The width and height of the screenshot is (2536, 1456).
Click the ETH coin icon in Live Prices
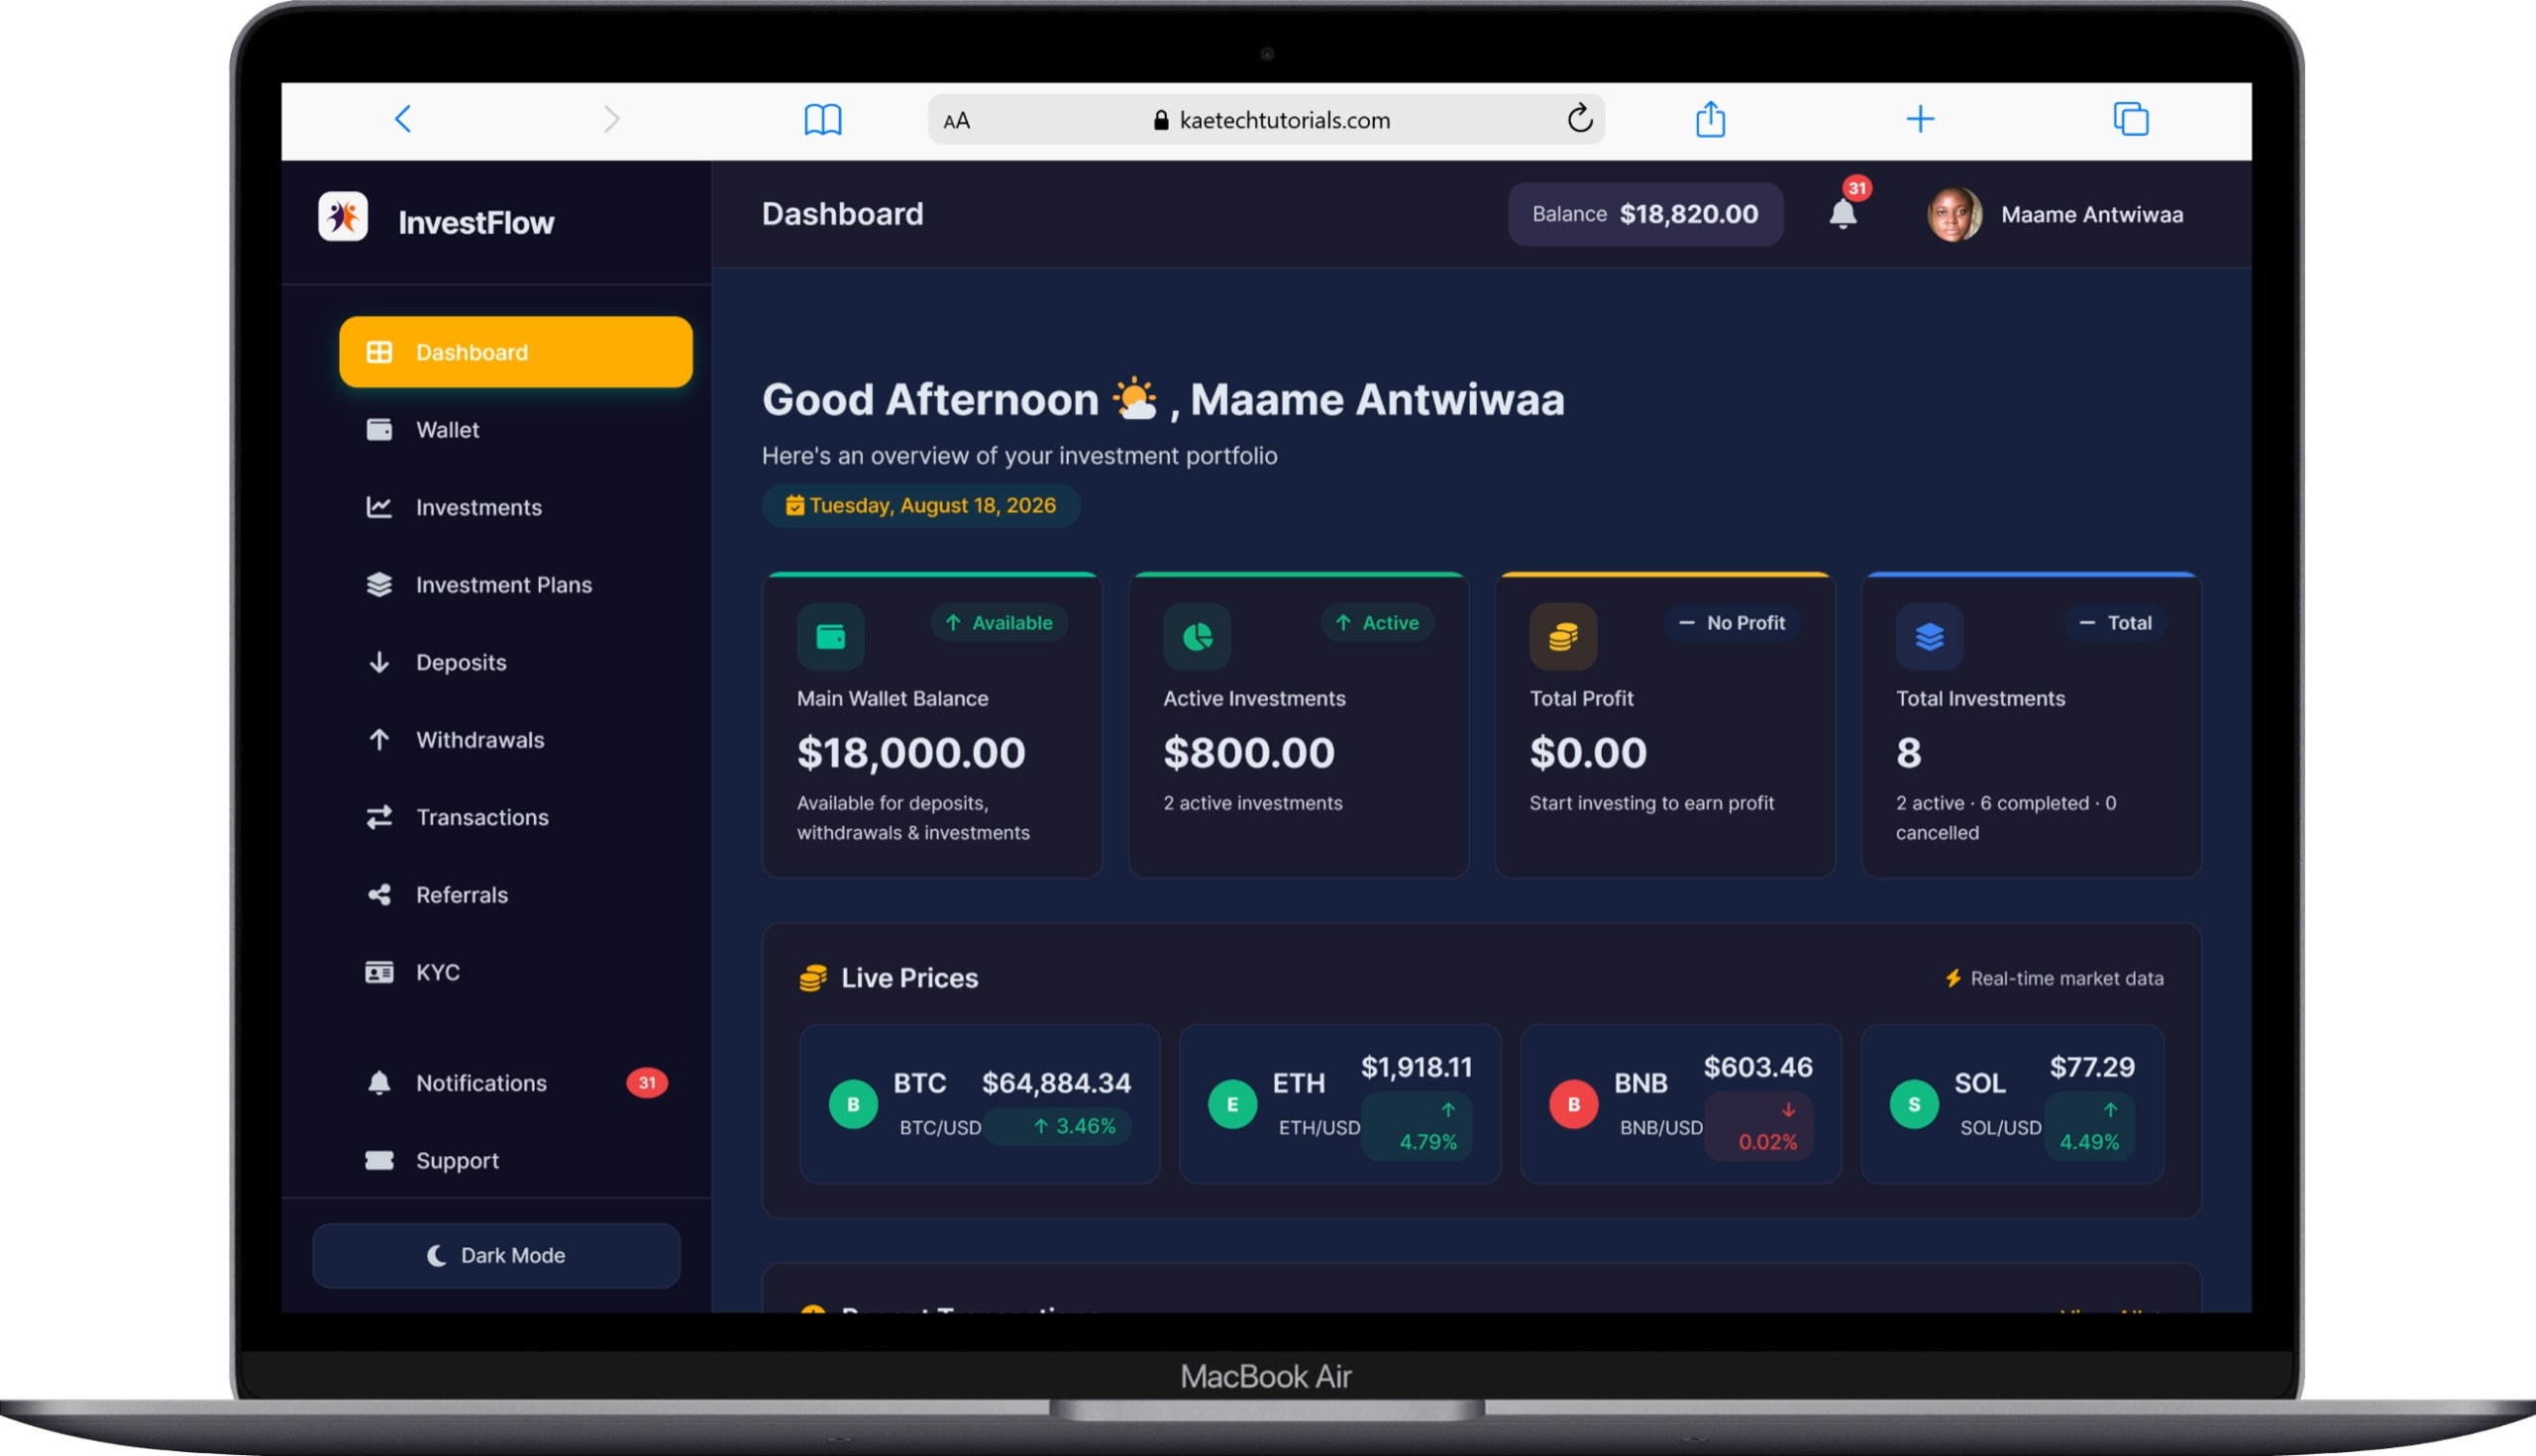(x=1232, y=1104)
